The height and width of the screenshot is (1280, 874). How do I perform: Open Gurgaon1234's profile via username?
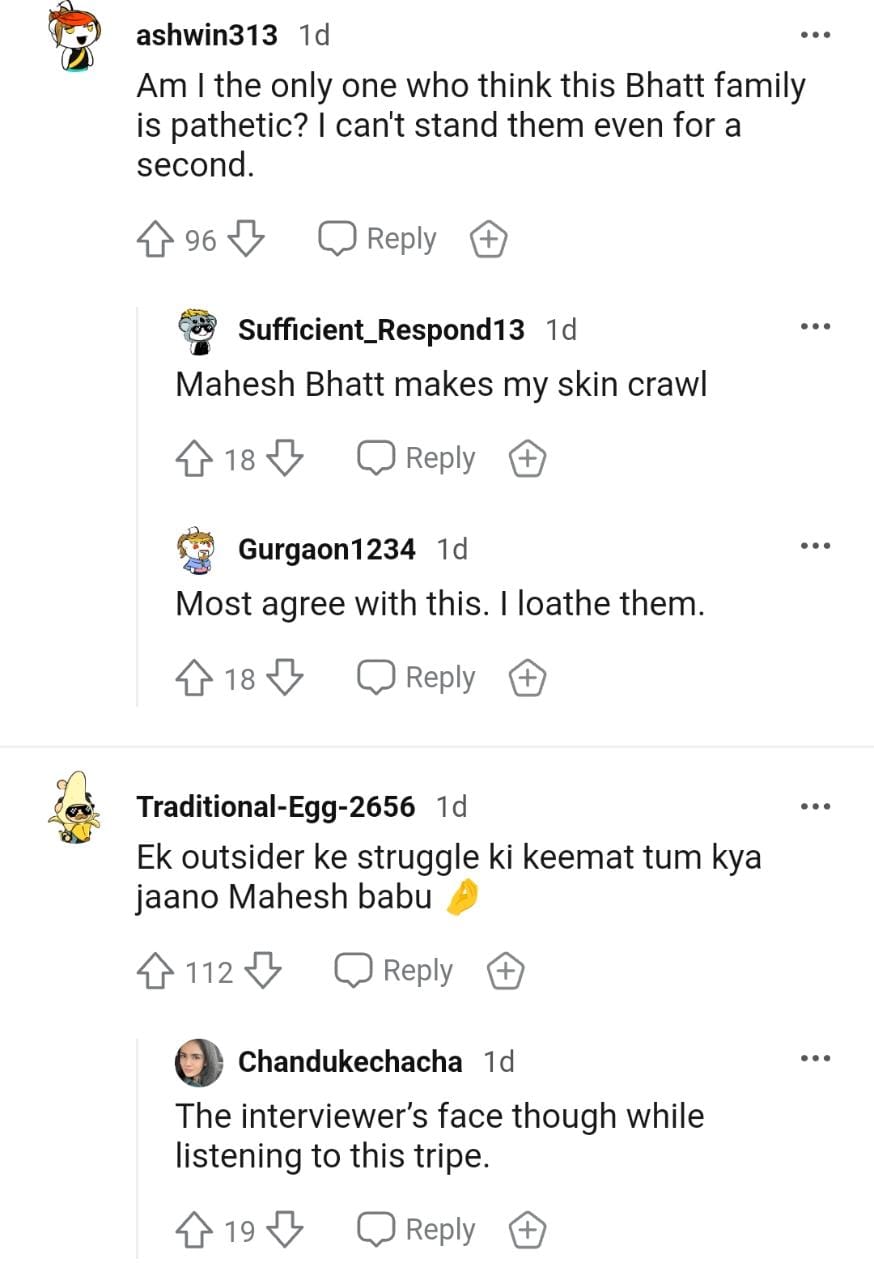(326, 549)
